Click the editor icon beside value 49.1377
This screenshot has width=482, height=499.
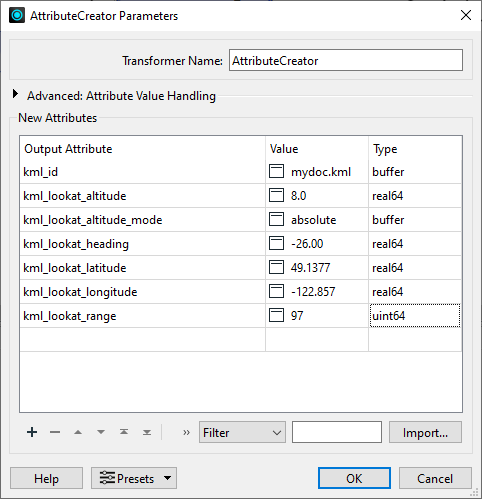(x=276, y=267)
